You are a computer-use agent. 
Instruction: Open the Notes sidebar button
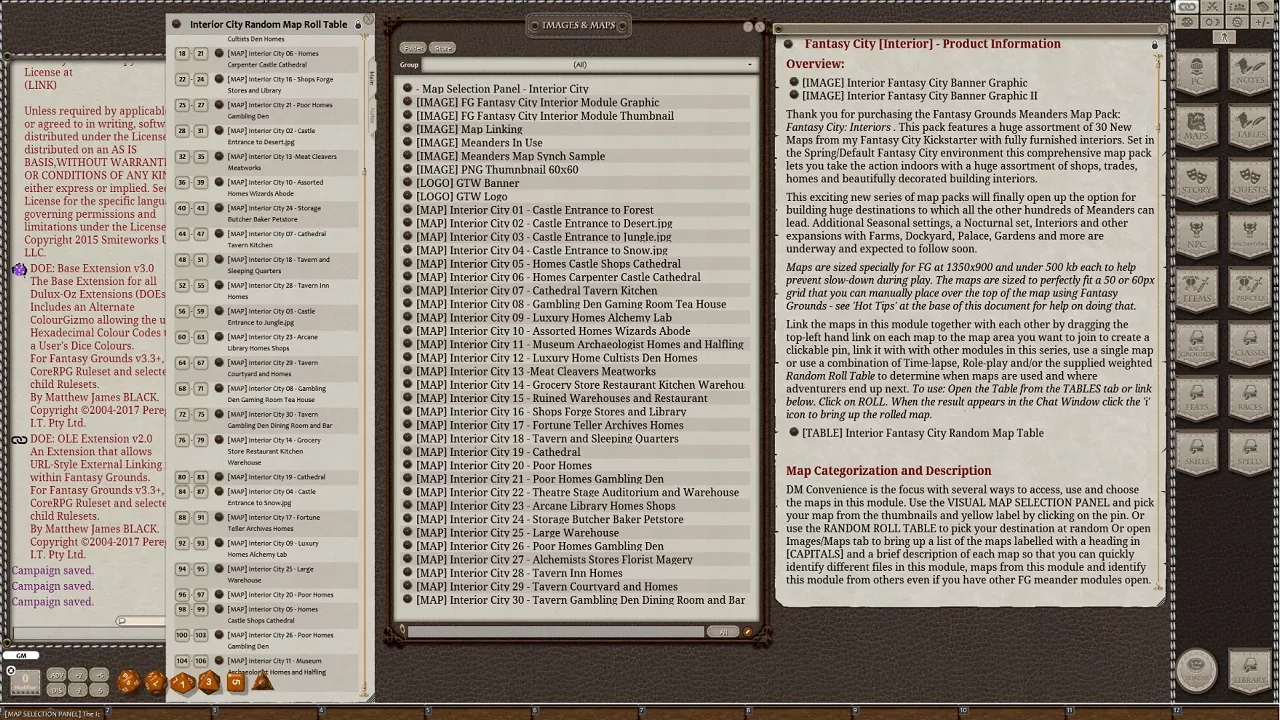[1250, 72]
